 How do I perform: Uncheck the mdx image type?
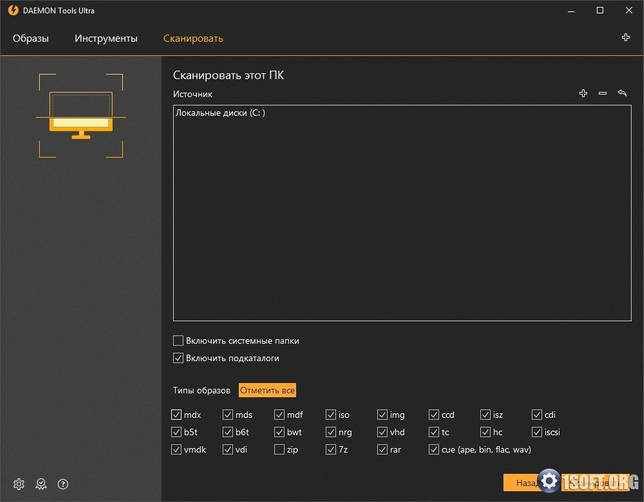point(176,414)
